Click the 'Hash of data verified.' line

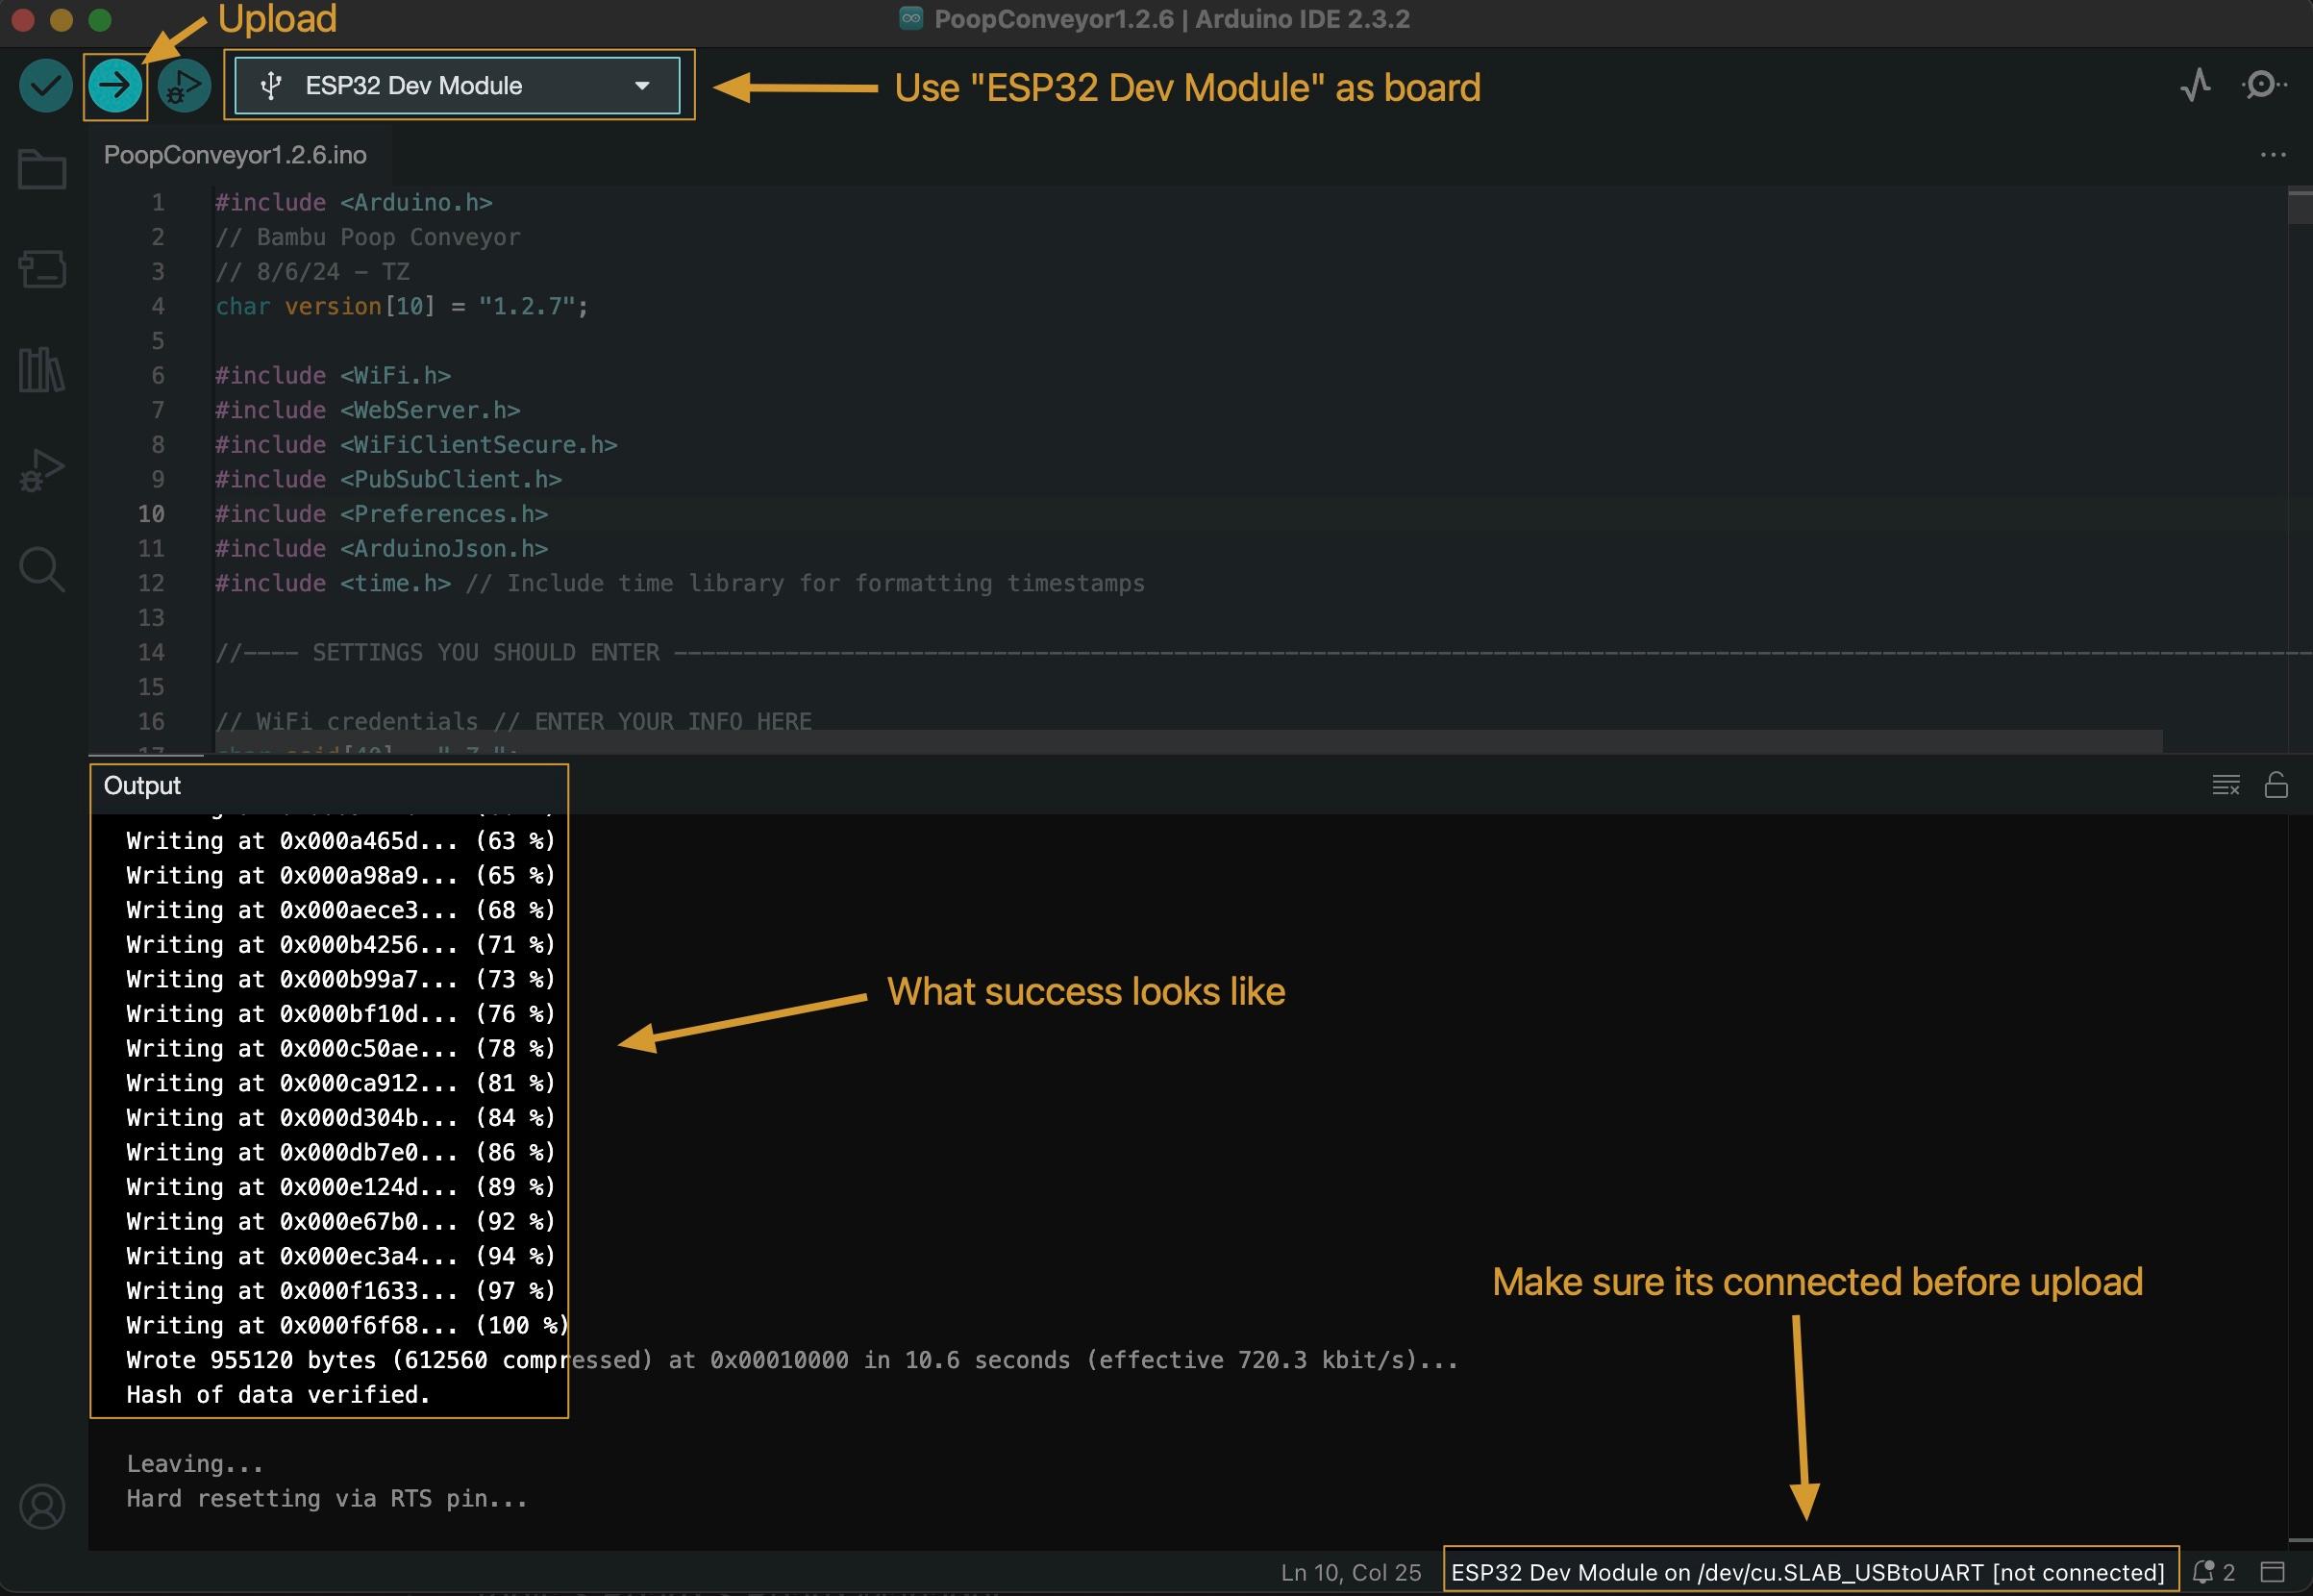(x=278, y=1394)
